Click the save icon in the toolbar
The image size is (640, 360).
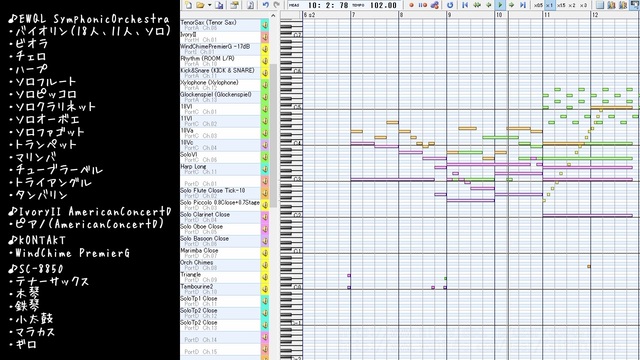[x=219, y=5]
